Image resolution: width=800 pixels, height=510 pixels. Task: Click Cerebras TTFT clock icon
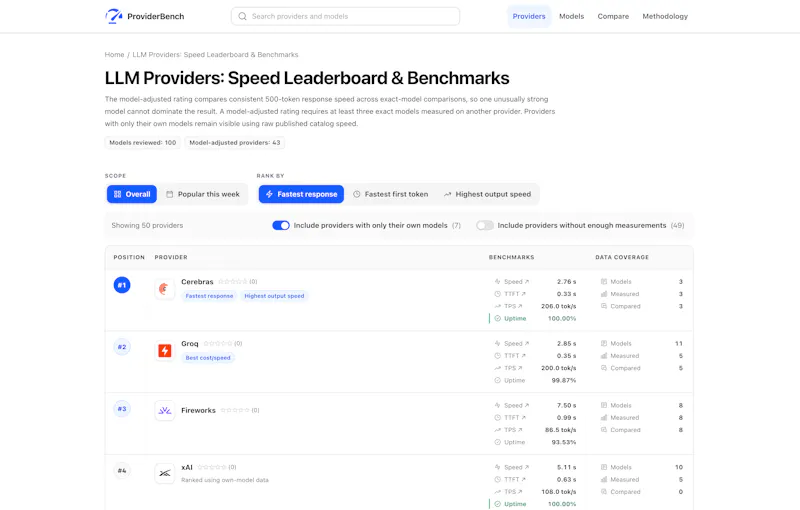(x=497, y=294)
